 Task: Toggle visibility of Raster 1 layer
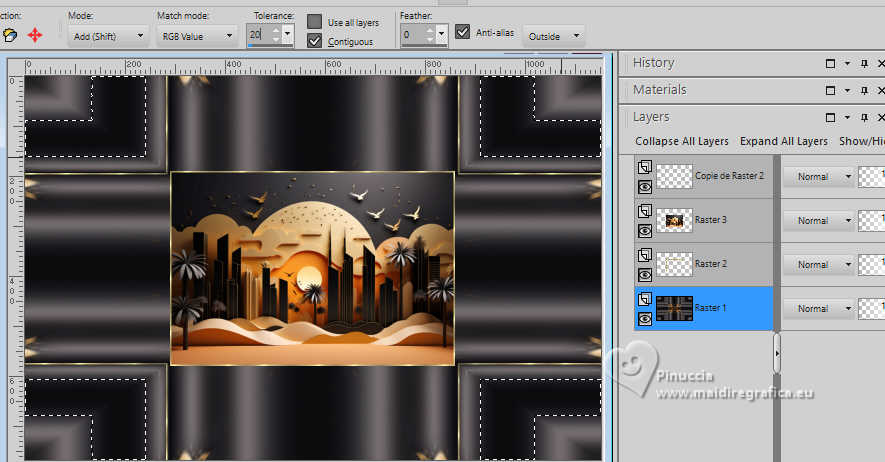tap(645, 318)
